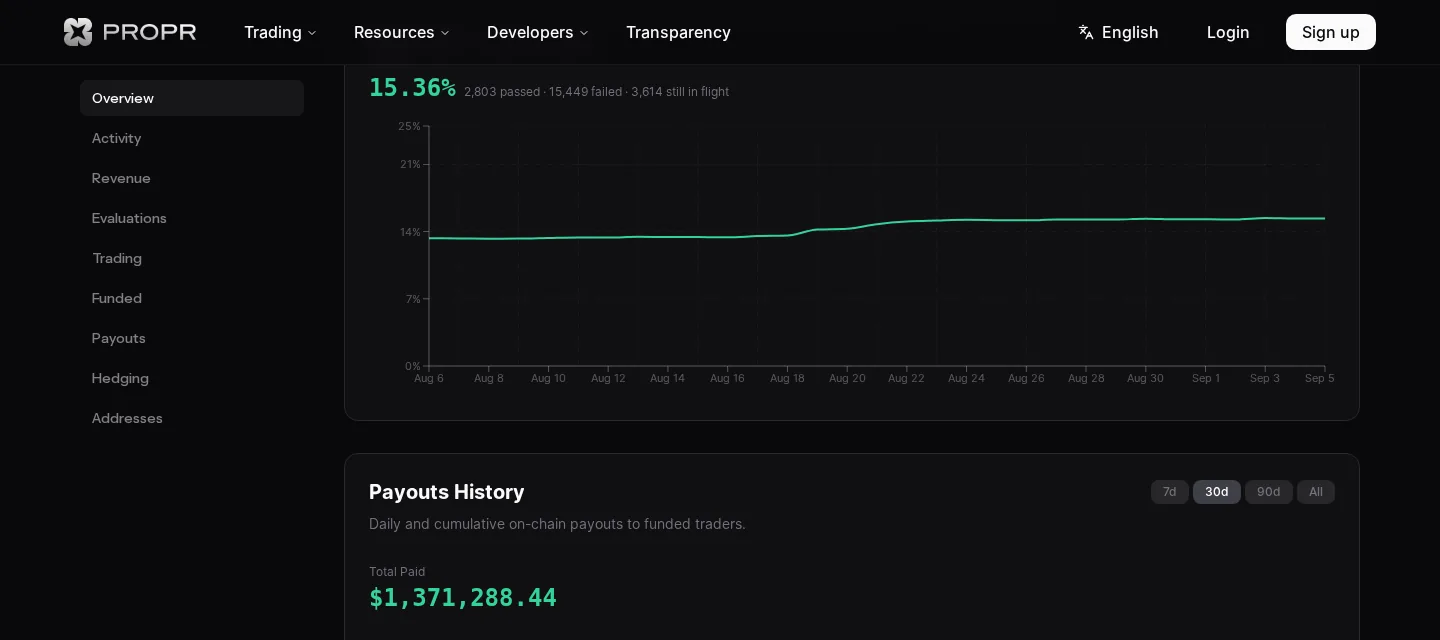Jump to Evaluations in sidebar
The height and width of the screenshot is (640, 1440).
[192, 218]
